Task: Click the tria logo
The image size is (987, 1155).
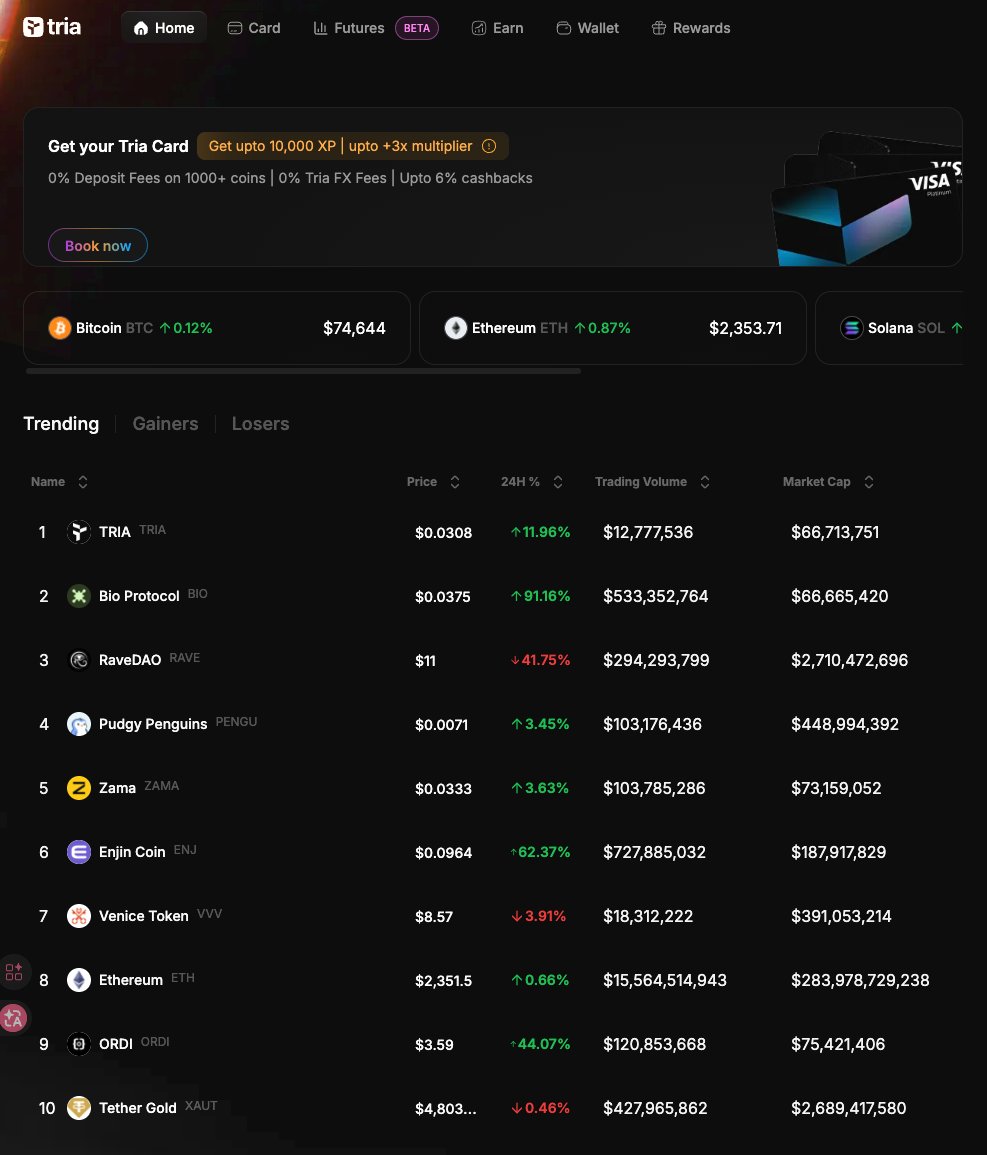Action: pyautogui.click(x=52, y=27)
